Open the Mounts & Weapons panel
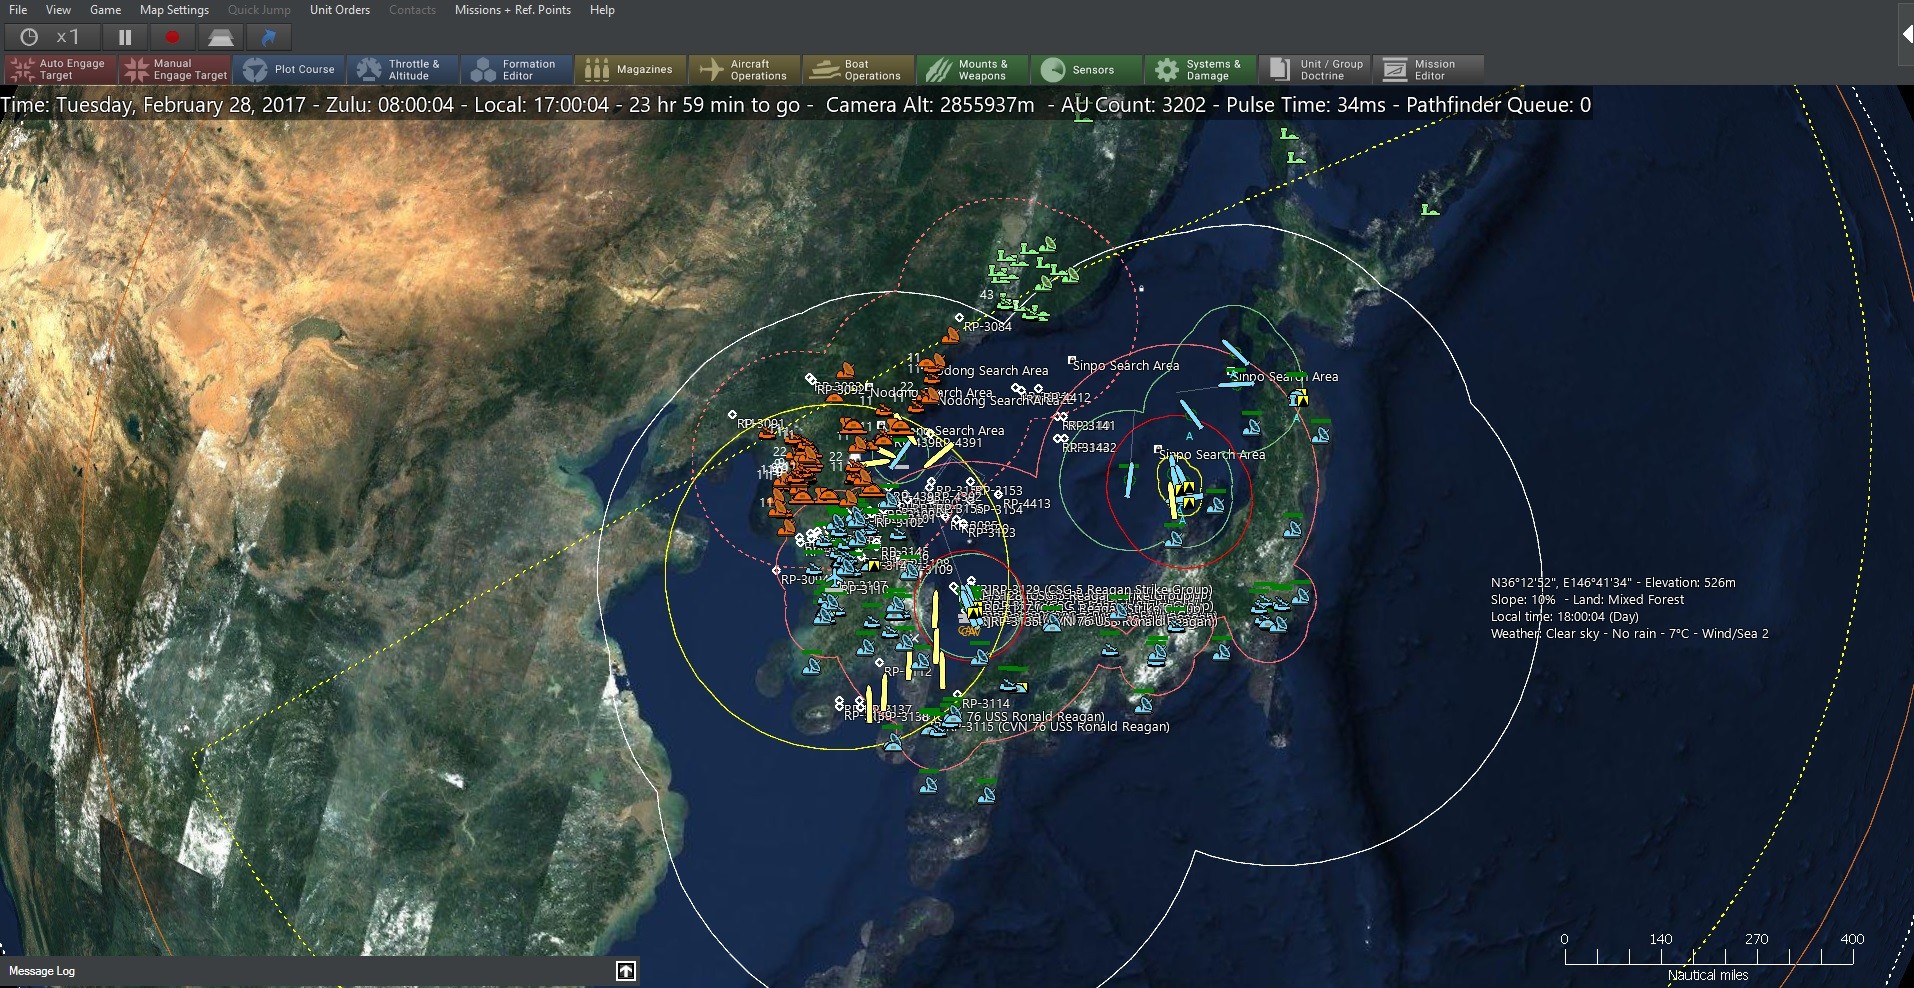The image size is (1914, 988). click(x=972, y=69)
